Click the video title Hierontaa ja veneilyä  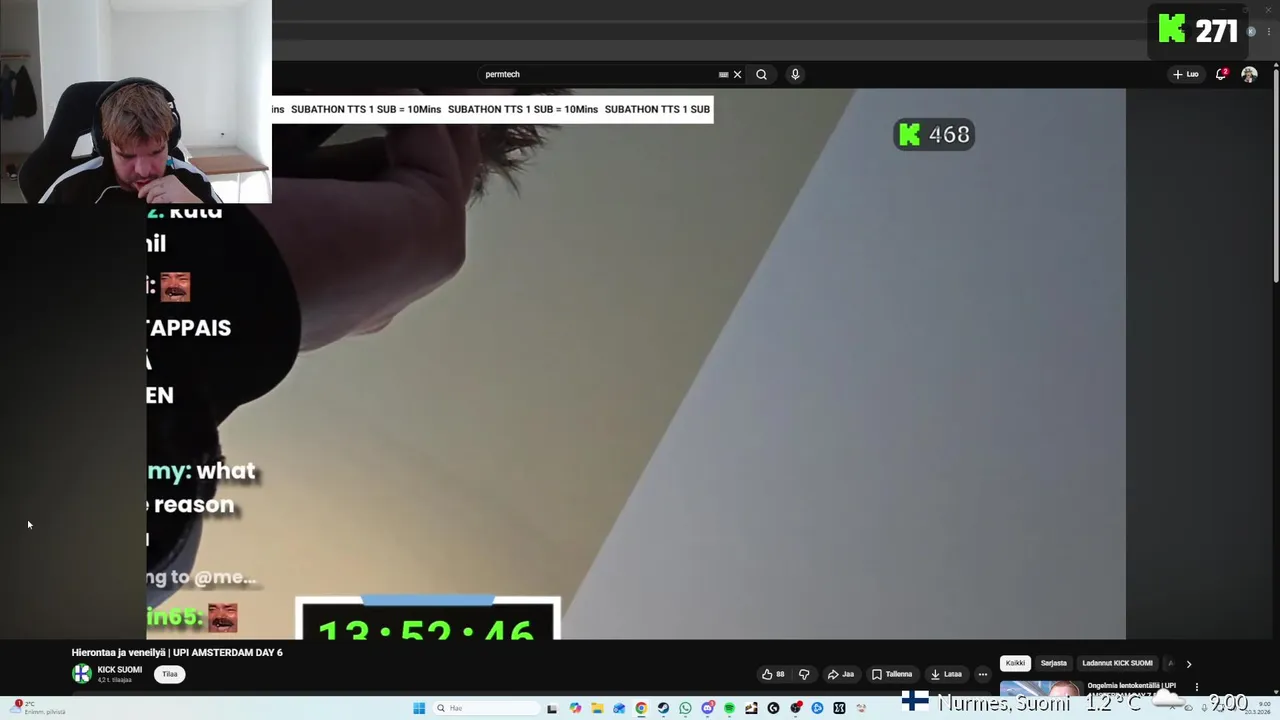click(177, 652)
